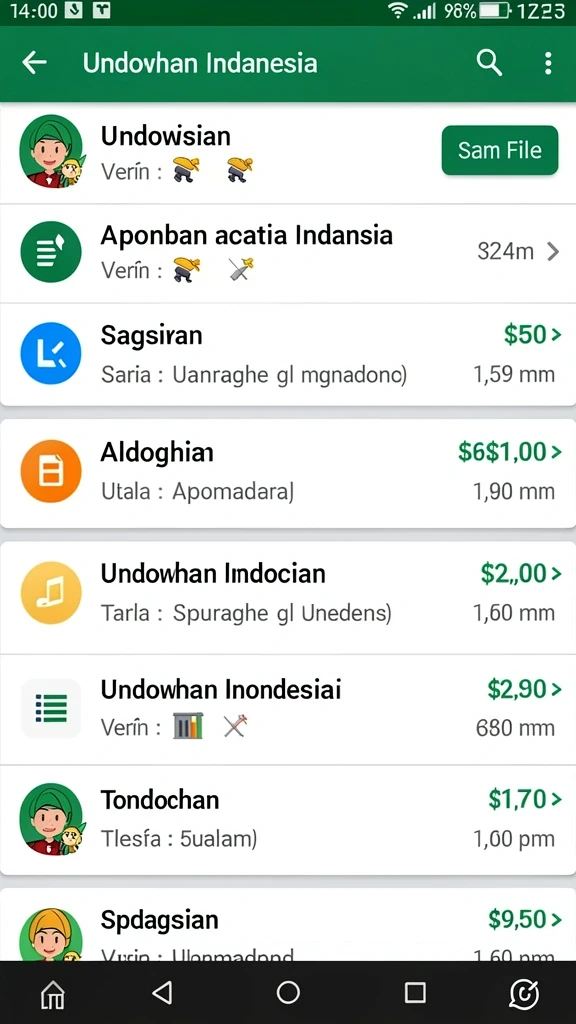Expand the $50 price chevron
576x1024 pixels.
[x=556, y=335]
